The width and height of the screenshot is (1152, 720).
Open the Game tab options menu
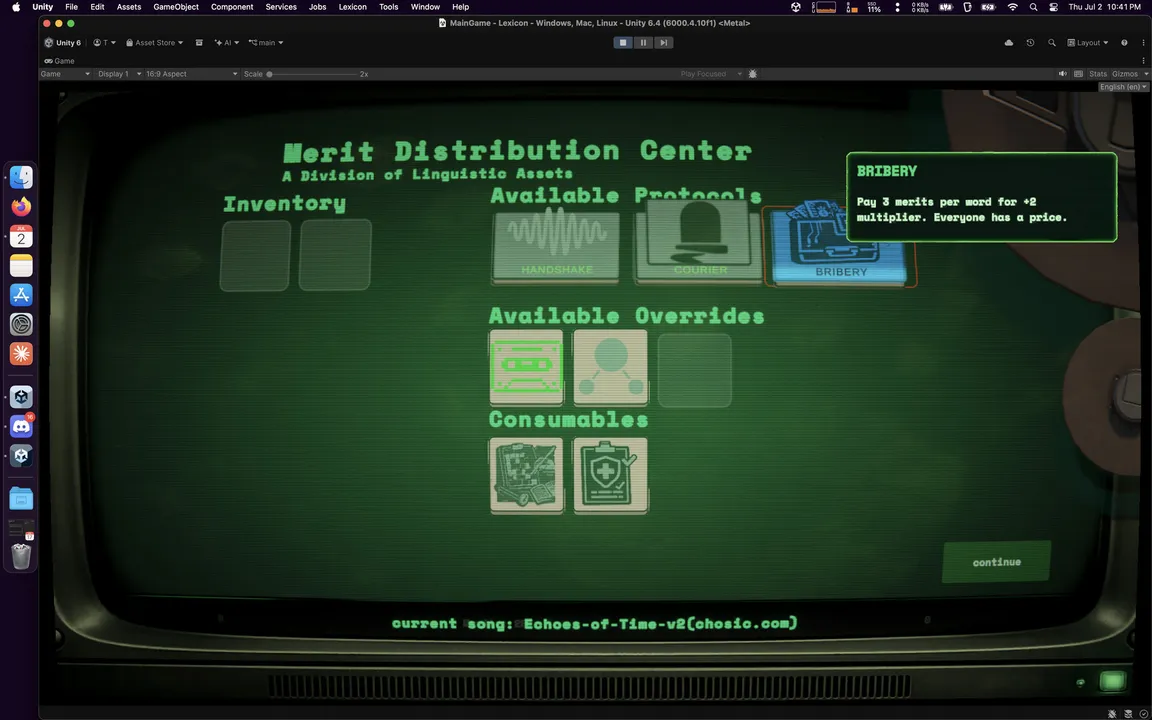[1143, 61]
